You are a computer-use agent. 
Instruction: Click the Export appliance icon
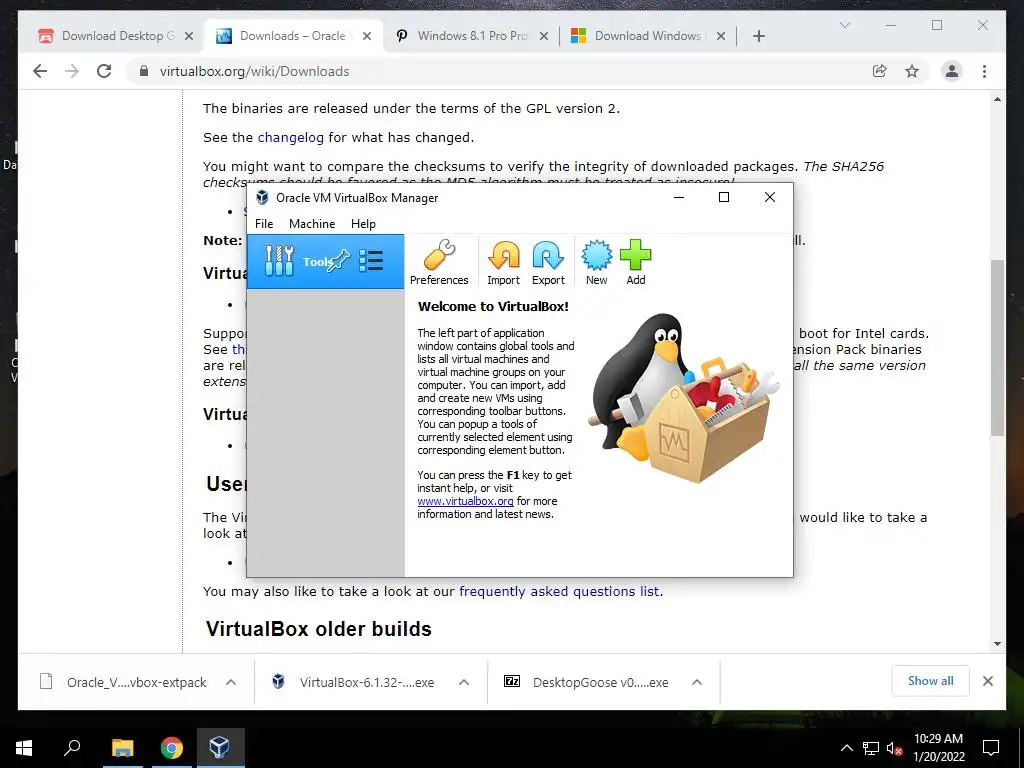548,263
